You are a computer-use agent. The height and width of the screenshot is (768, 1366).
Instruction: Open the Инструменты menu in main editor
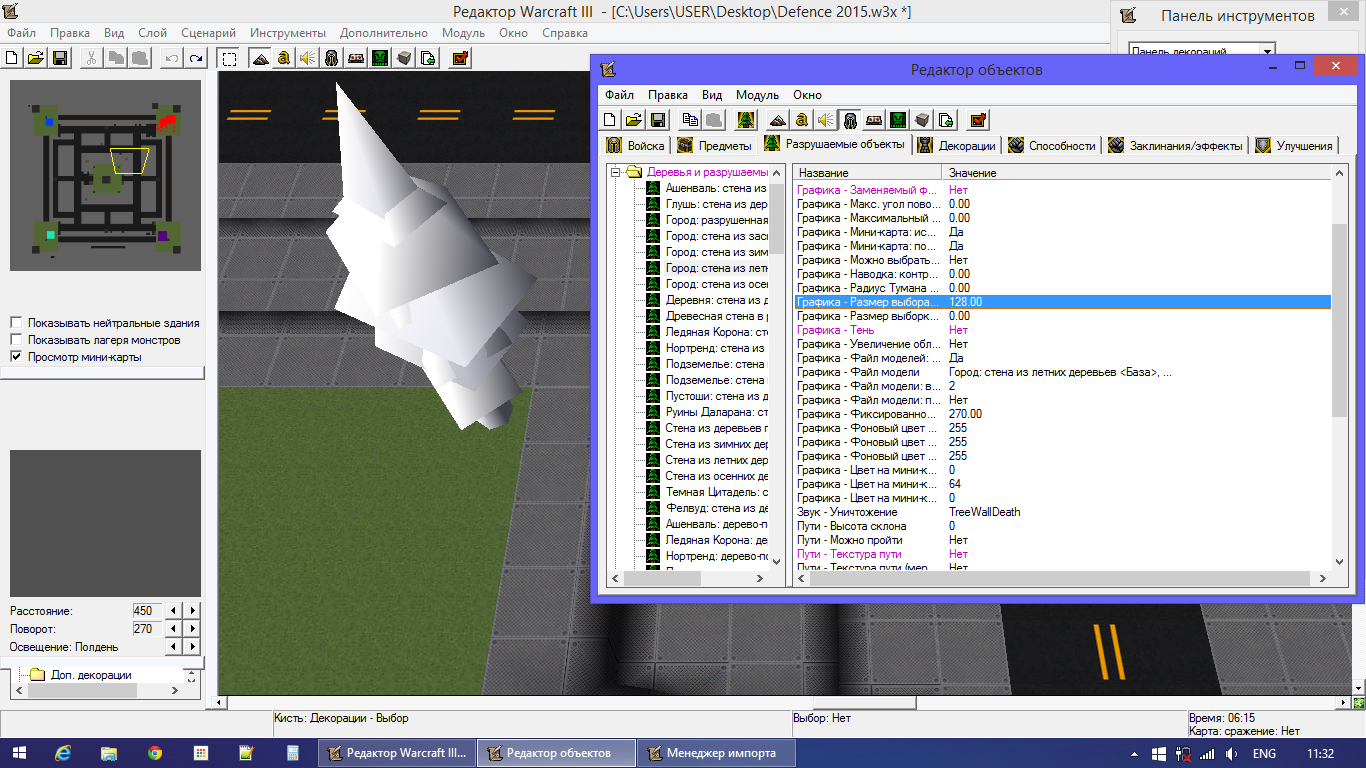click(288, 33)
